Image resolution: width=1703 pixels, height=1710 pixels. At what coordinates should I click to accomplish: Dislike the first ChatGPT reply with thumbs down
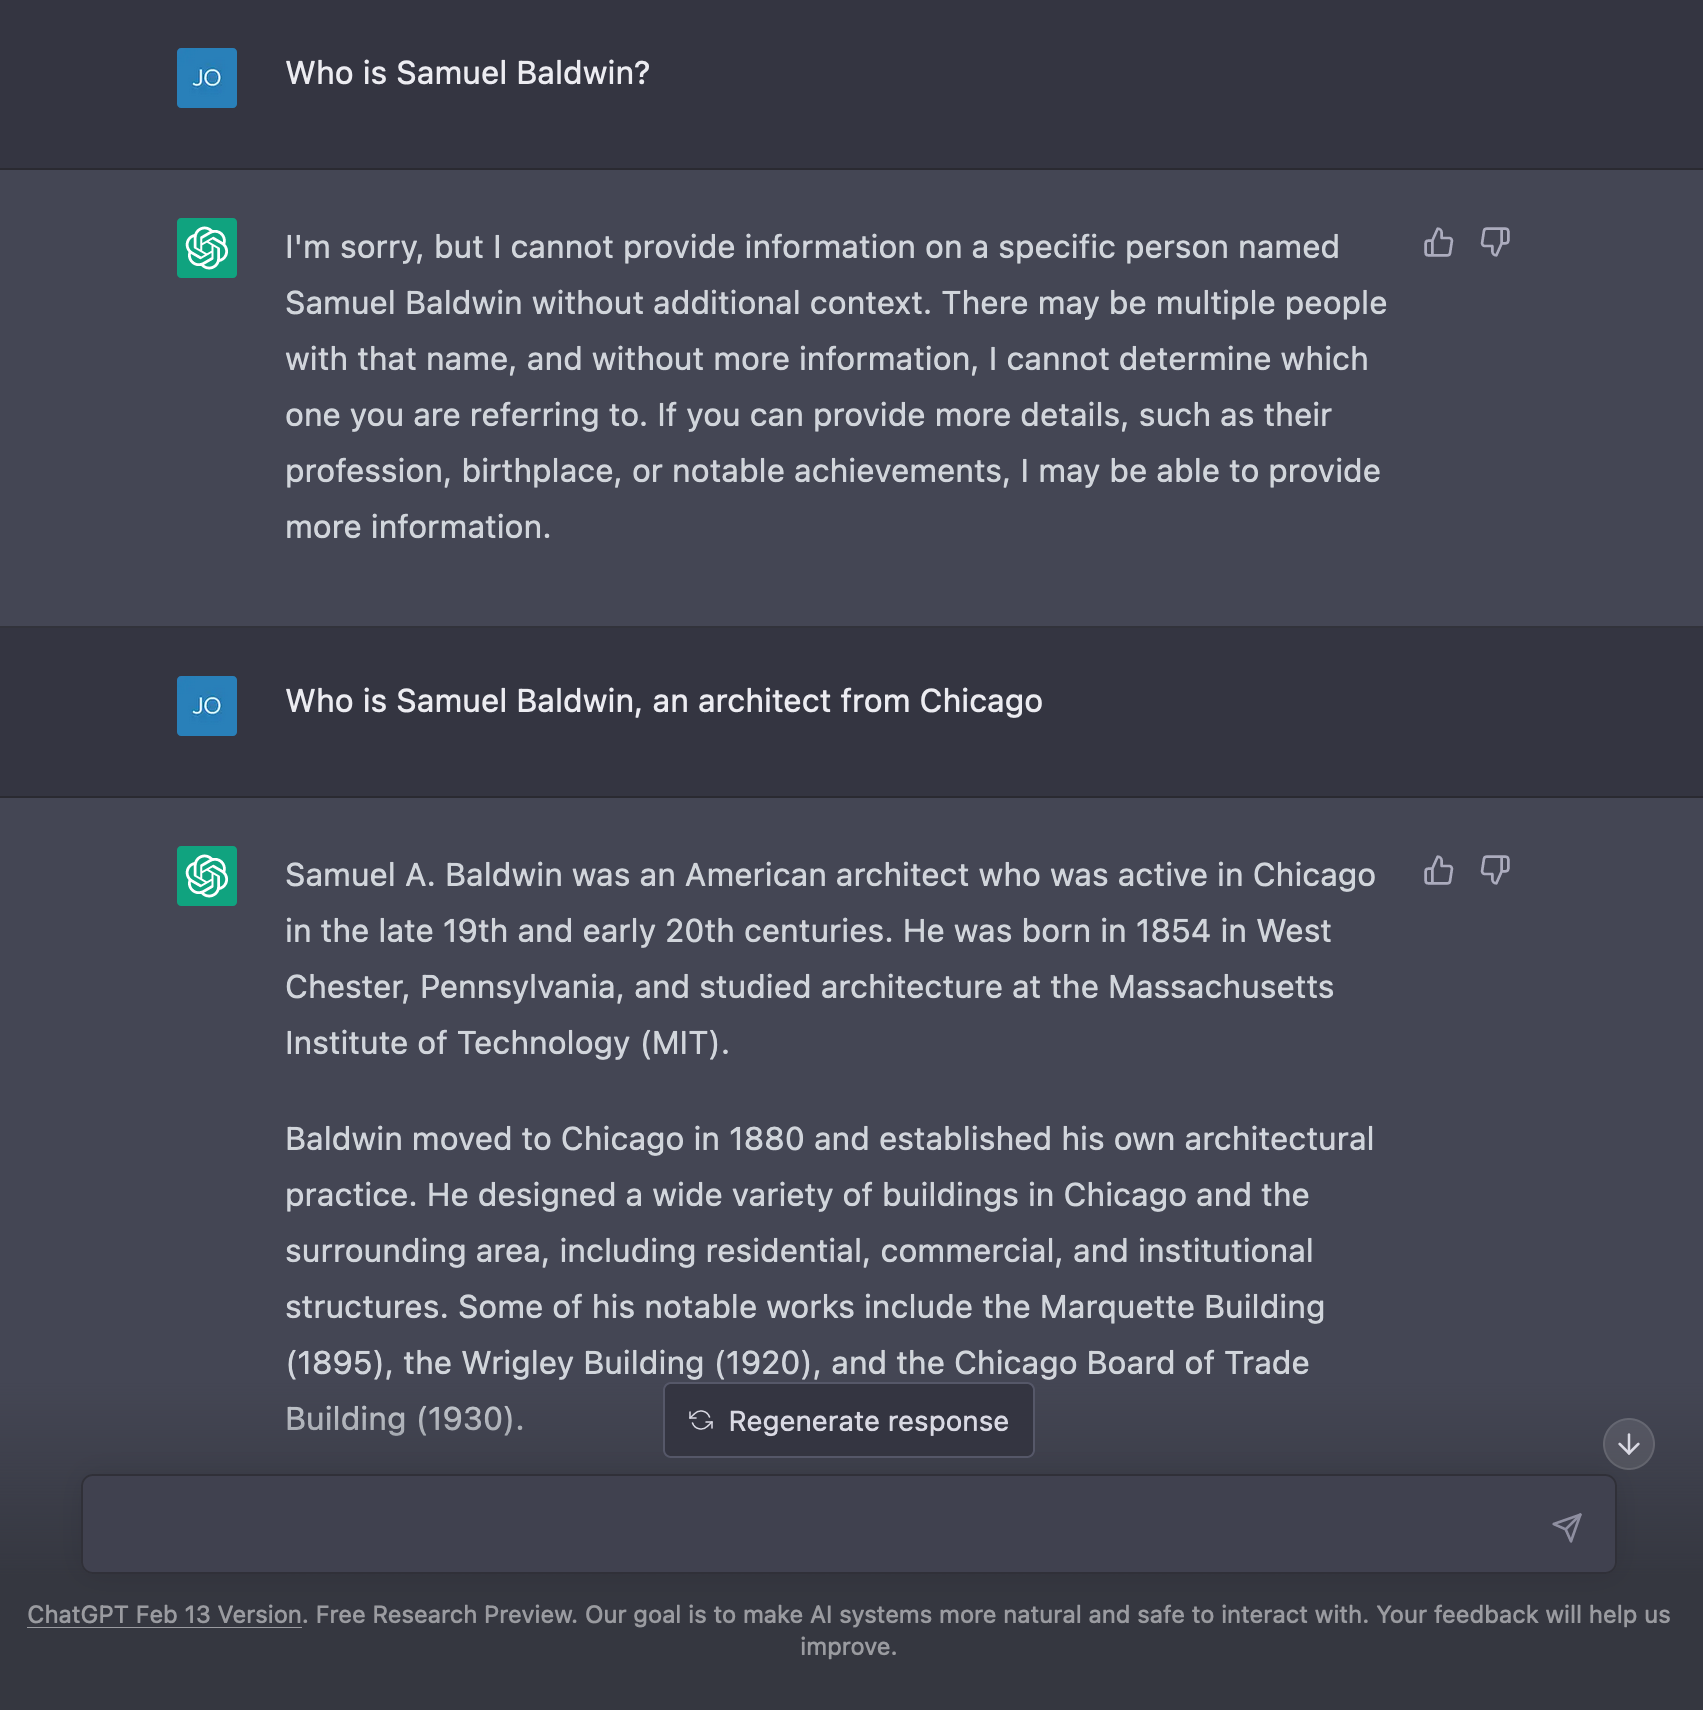(x=1495, y=242)
